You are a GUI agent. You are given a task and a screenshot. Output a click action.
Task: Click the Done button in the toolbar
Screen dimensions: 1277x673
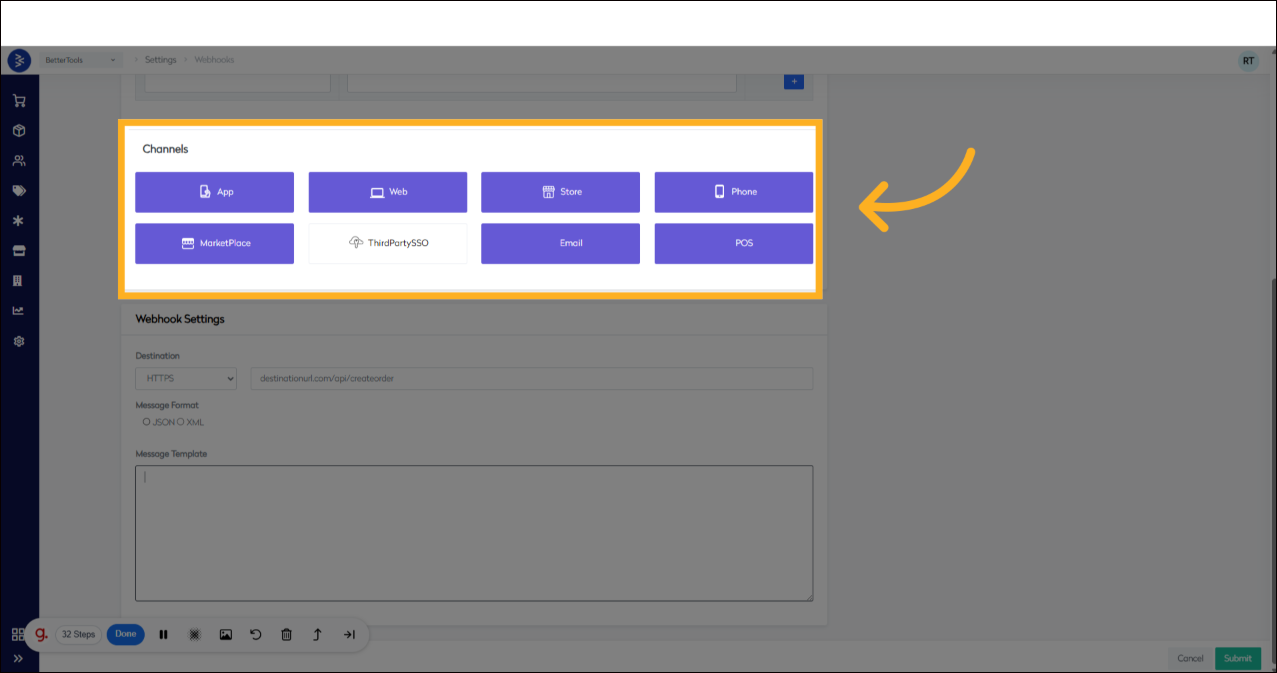tap(125, 634)
